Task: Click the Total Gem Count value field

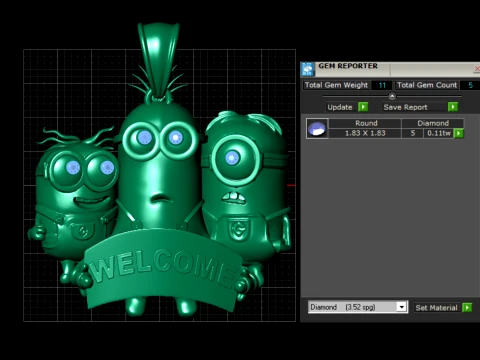Action: [470, 85]
